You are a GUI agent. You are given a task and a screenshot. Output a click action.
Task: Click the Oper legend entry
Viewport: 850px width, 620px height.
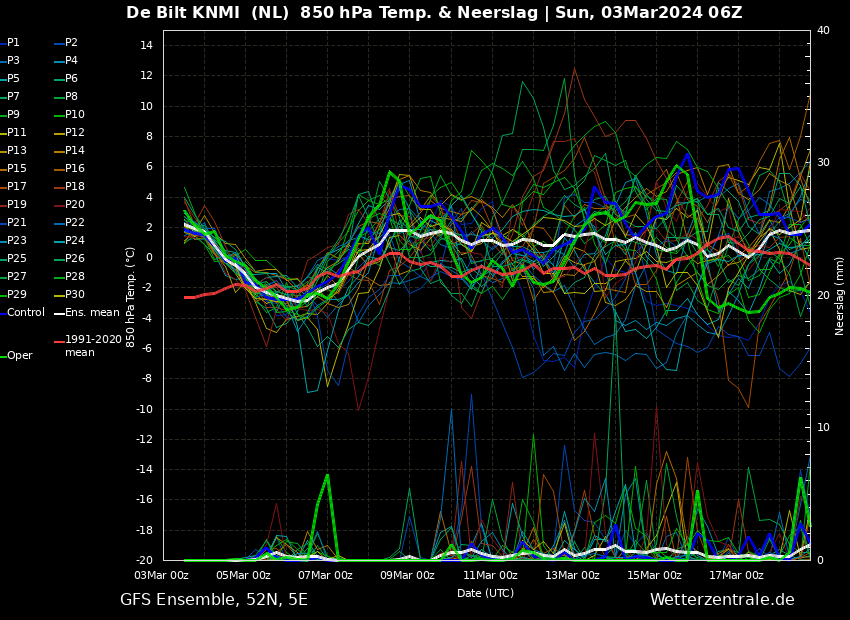point(16,356)
